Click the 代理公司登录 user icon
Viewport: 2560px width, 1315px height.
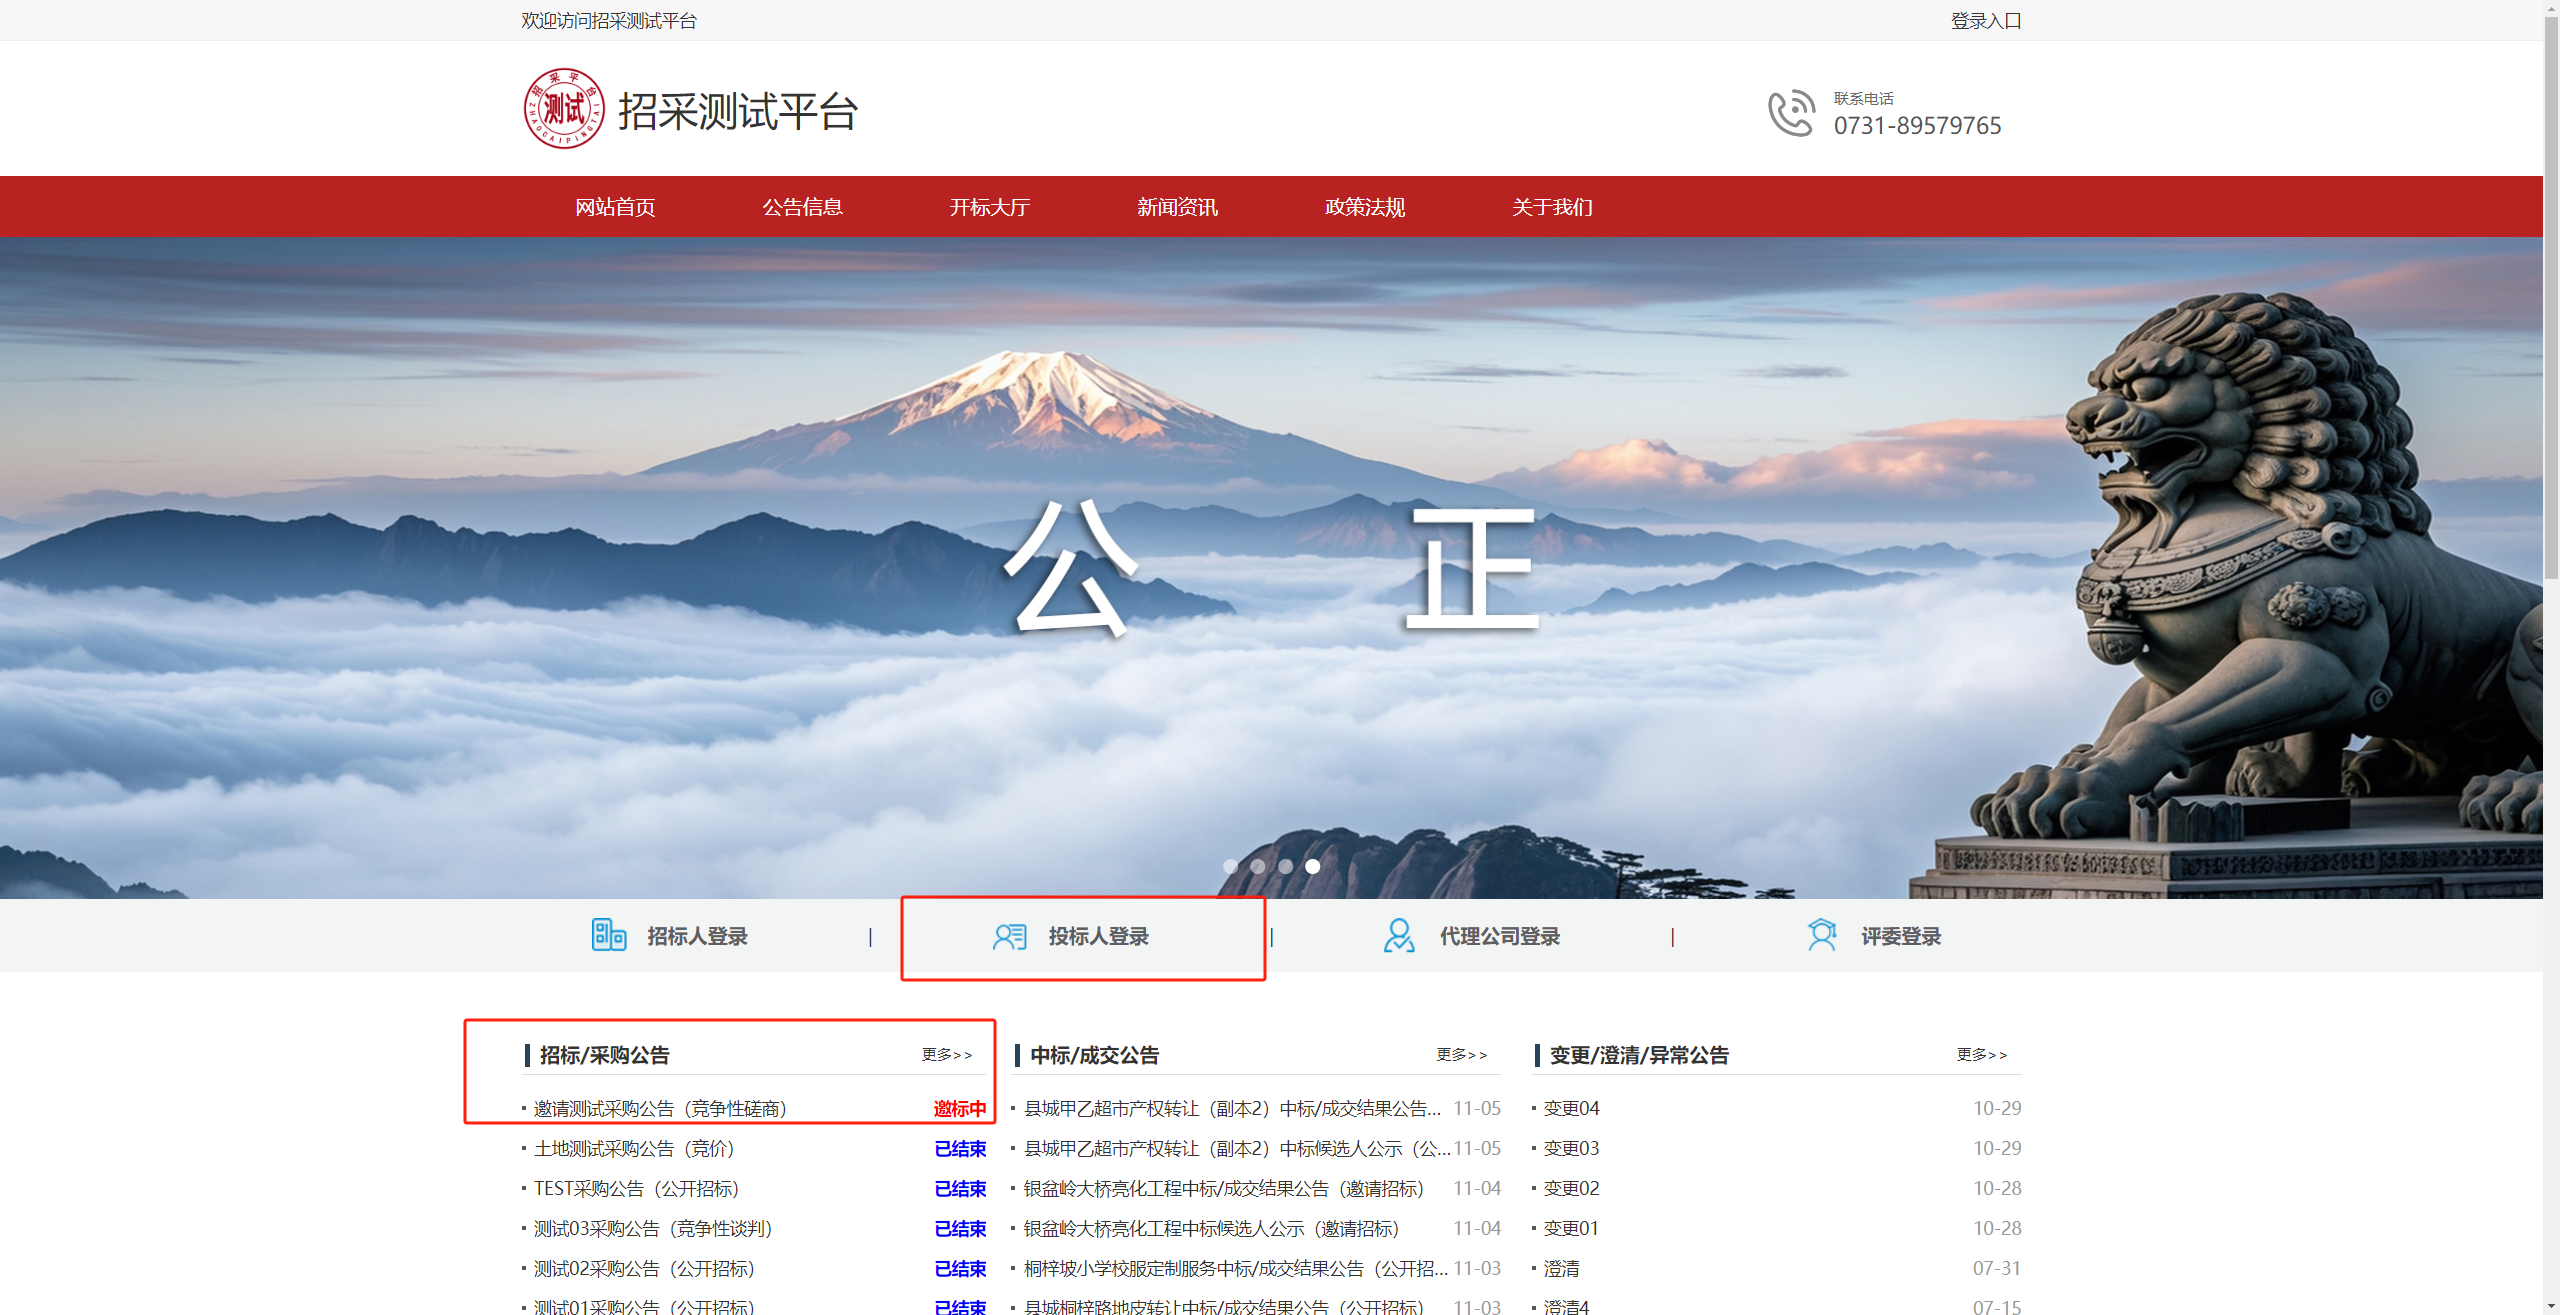(1398, 936)
